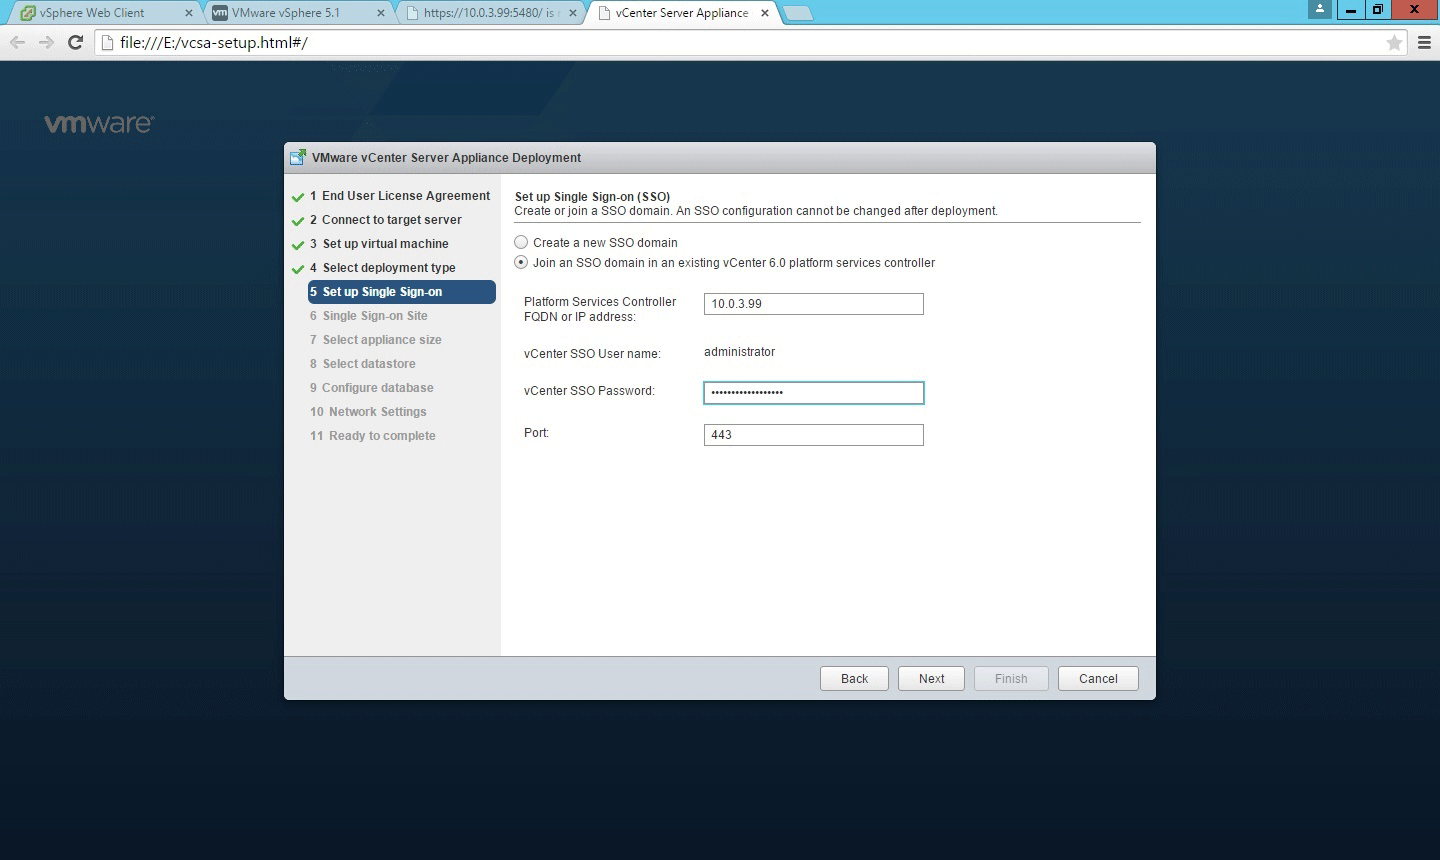Go to step 2 Connect to target server

(x=386, y=220)
